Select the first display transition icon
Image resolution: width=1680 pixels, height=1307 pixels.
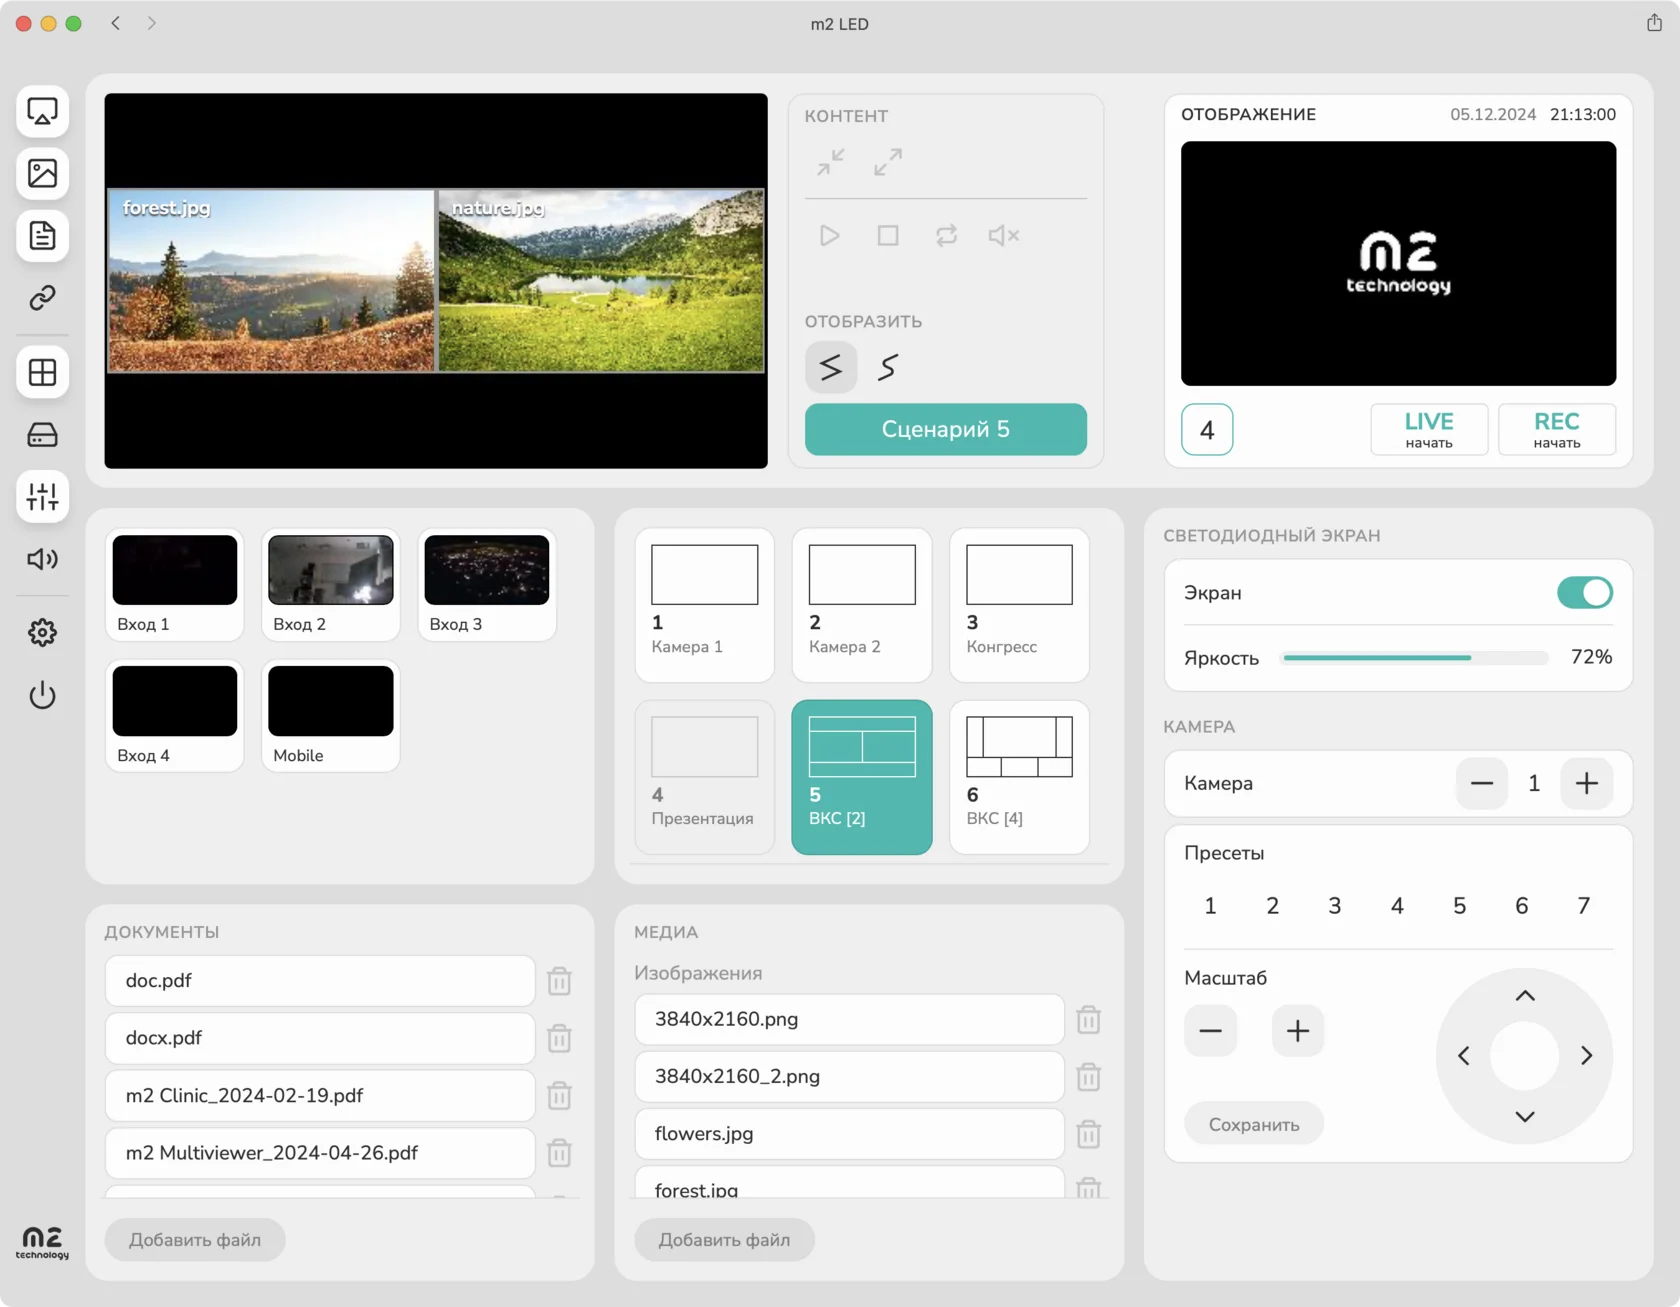click(831, 367)
